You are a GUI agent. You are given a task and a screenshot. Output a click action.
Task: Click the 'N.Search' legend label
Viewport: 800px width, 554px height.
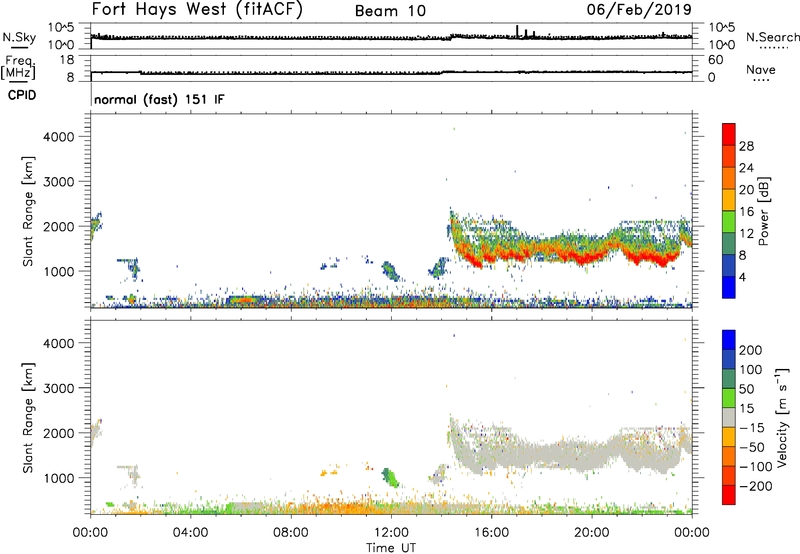(772, 37)
